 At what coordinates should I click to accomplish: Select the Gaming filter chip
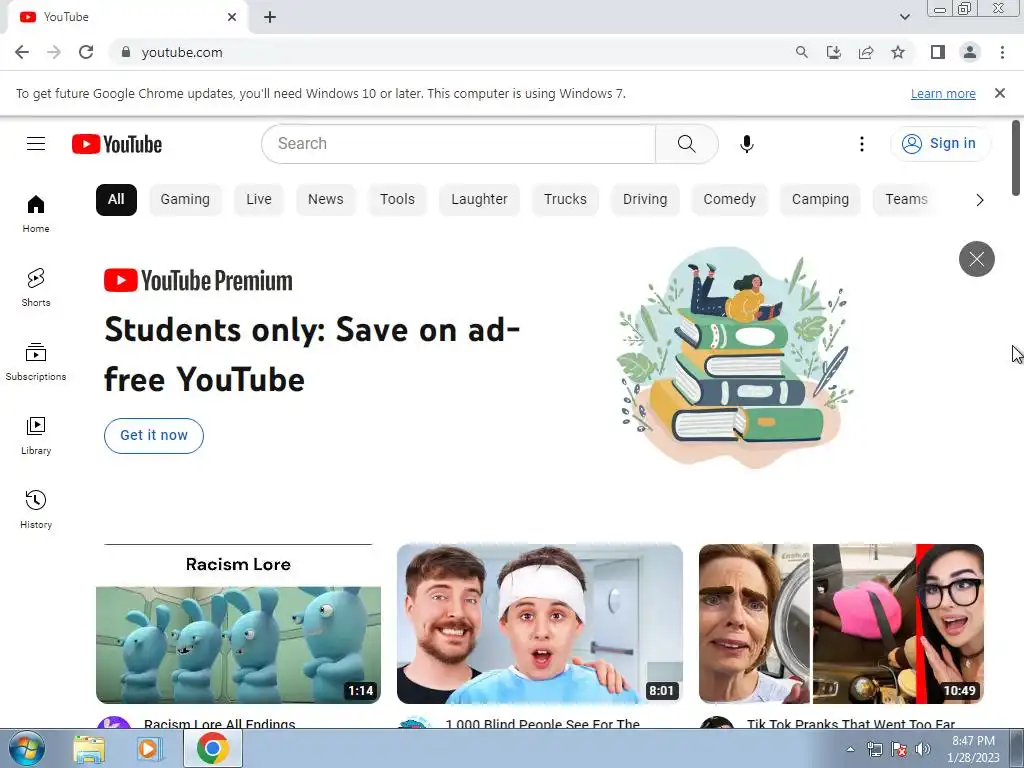pos(185,200)
